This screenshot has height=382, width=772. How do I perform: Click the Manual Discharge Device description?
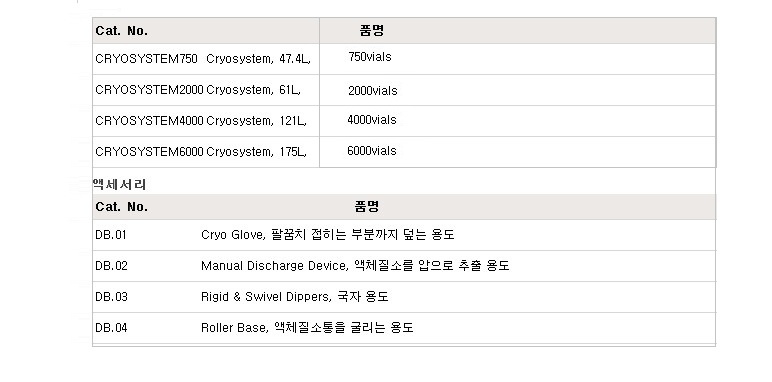click(x=355, y=266)
